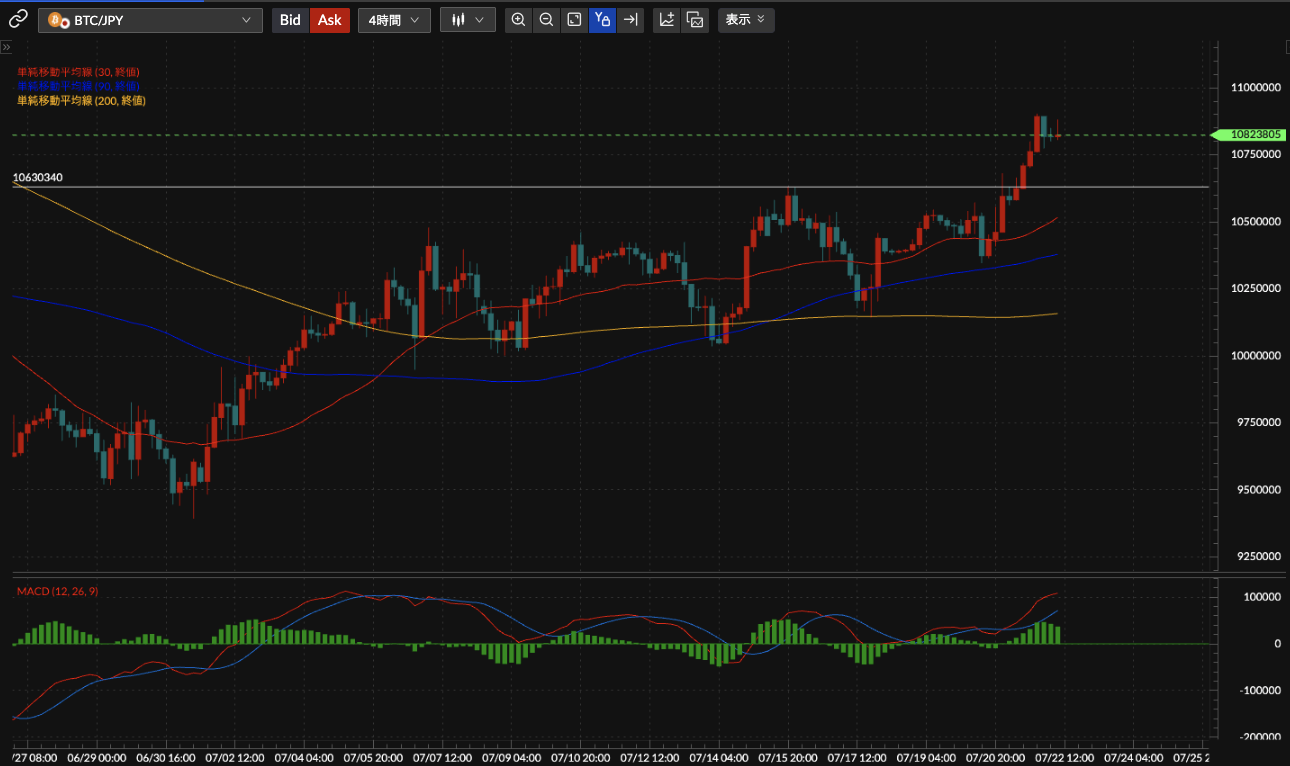
Task: Select the 単純移動平均線 (30, 終値) indicator label
Action: pos(78,73)
